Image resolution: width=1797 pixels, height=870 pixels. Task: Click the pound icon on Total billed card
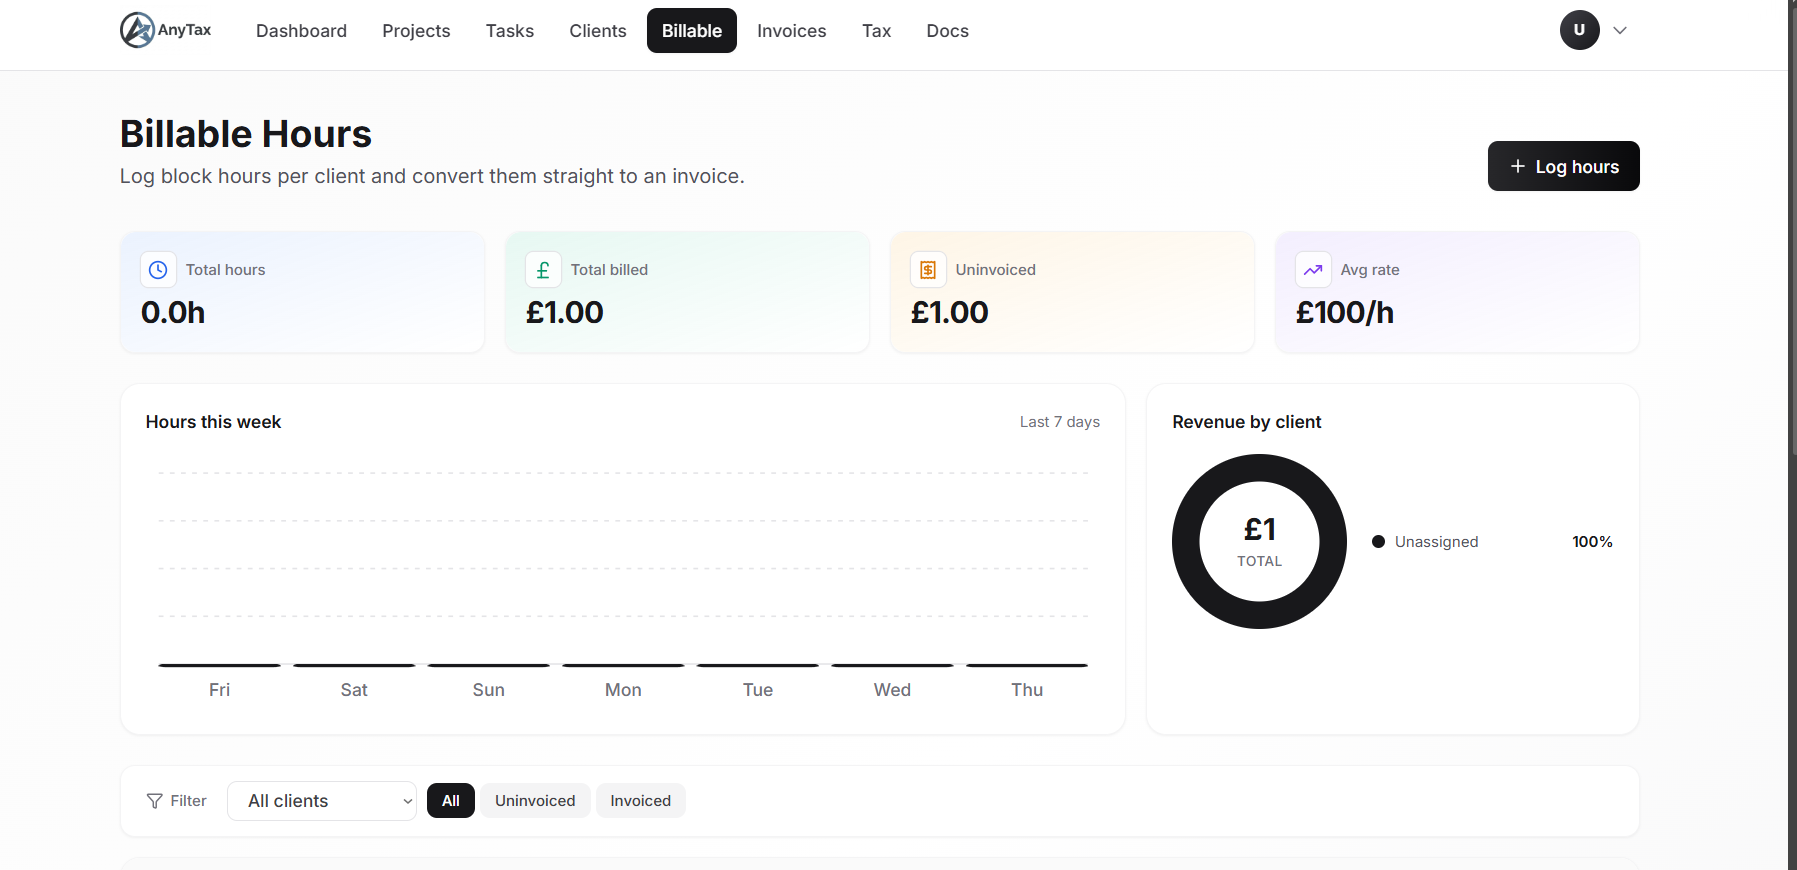543,270
